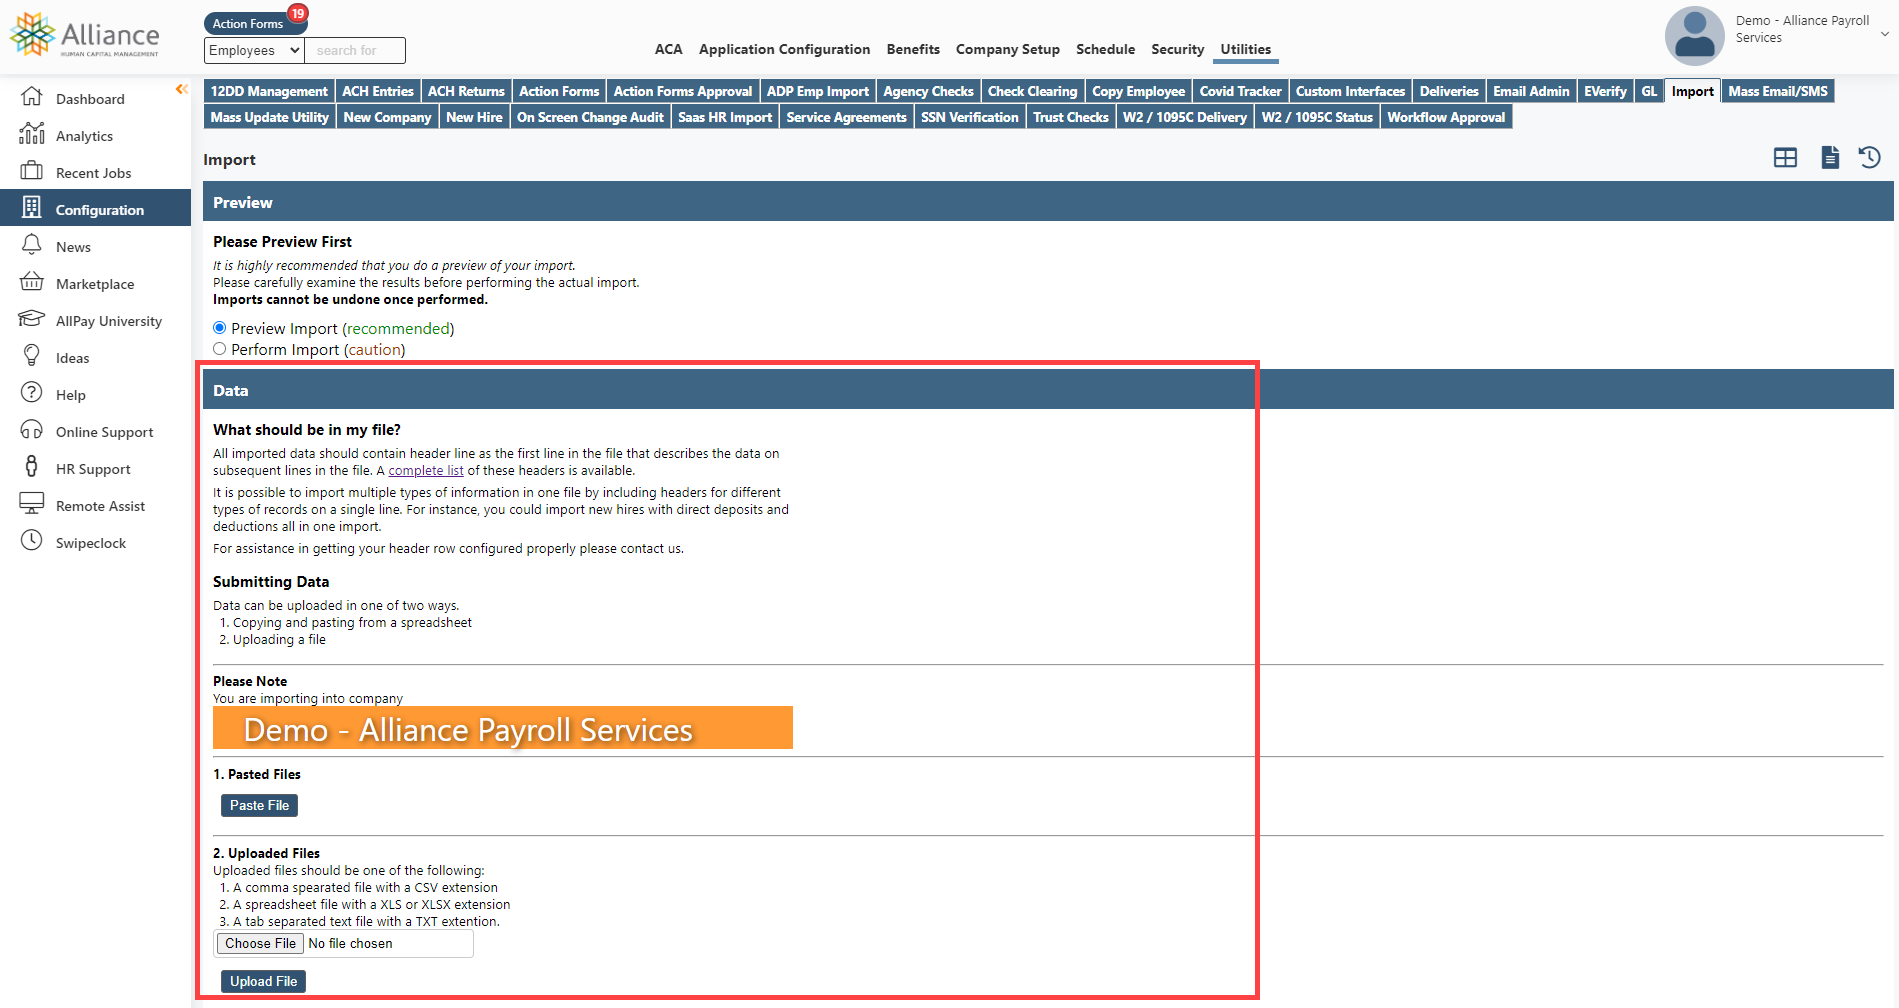Switch to the Mass Email/SMS tab
1899x1008 pixels.
point(1778,91)
